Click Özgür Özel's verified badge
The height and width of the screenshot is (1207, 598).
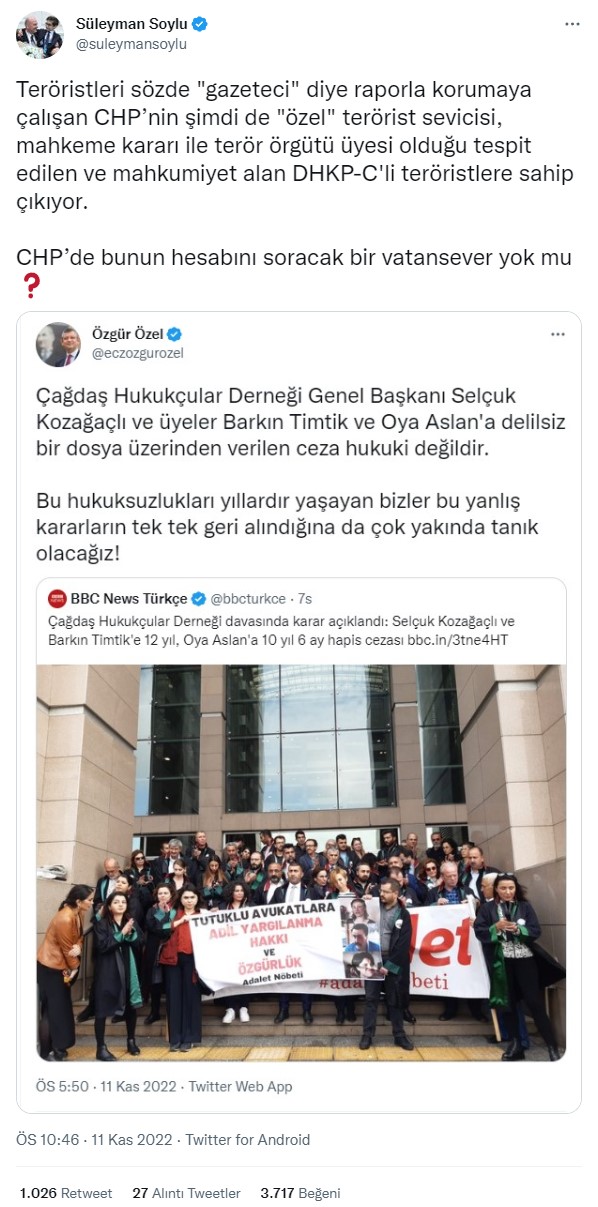click(174, 334)
